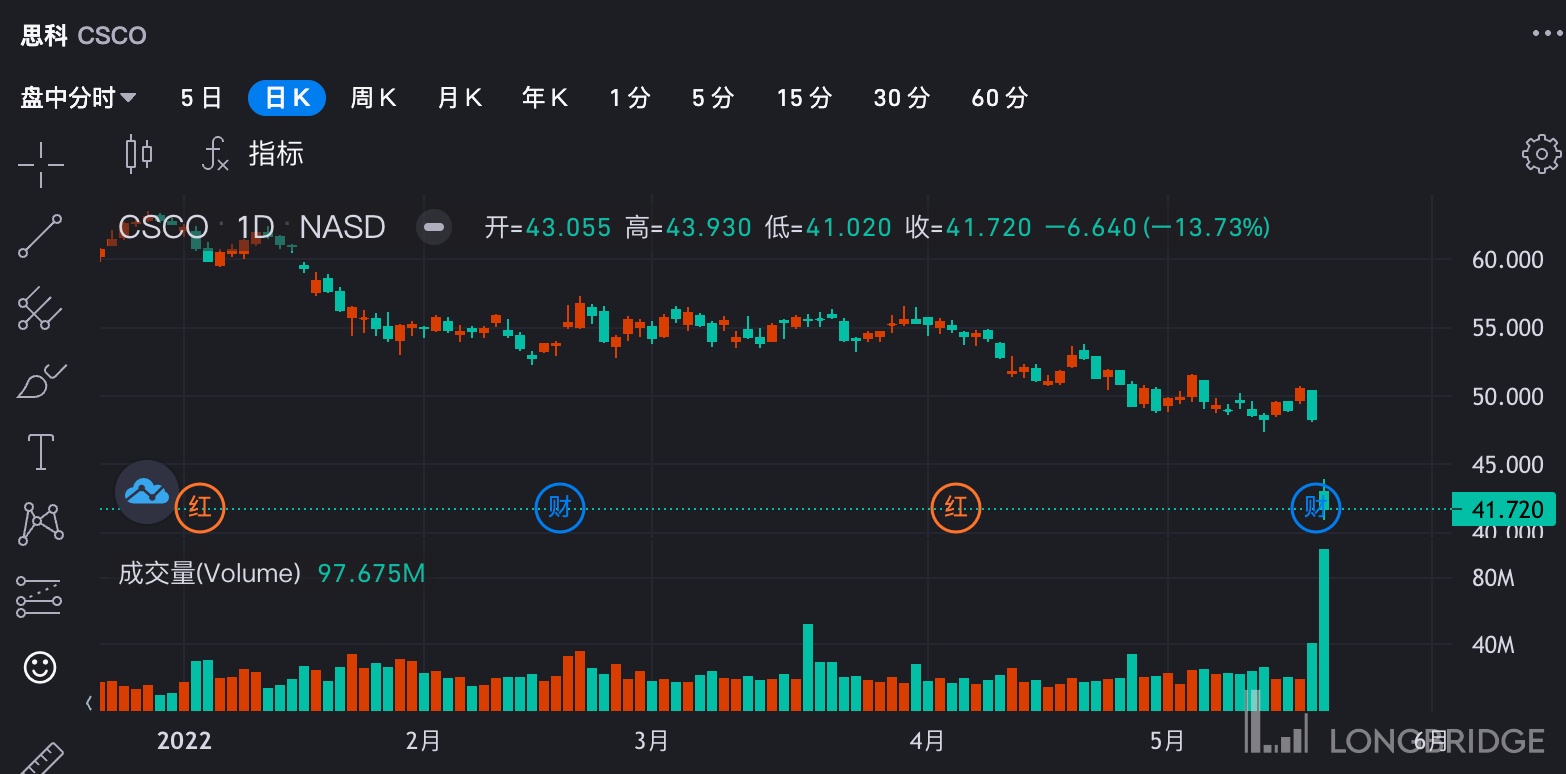Switch to the 30分 interval
Screen dimensions: 1566x774
coord(901,98)
